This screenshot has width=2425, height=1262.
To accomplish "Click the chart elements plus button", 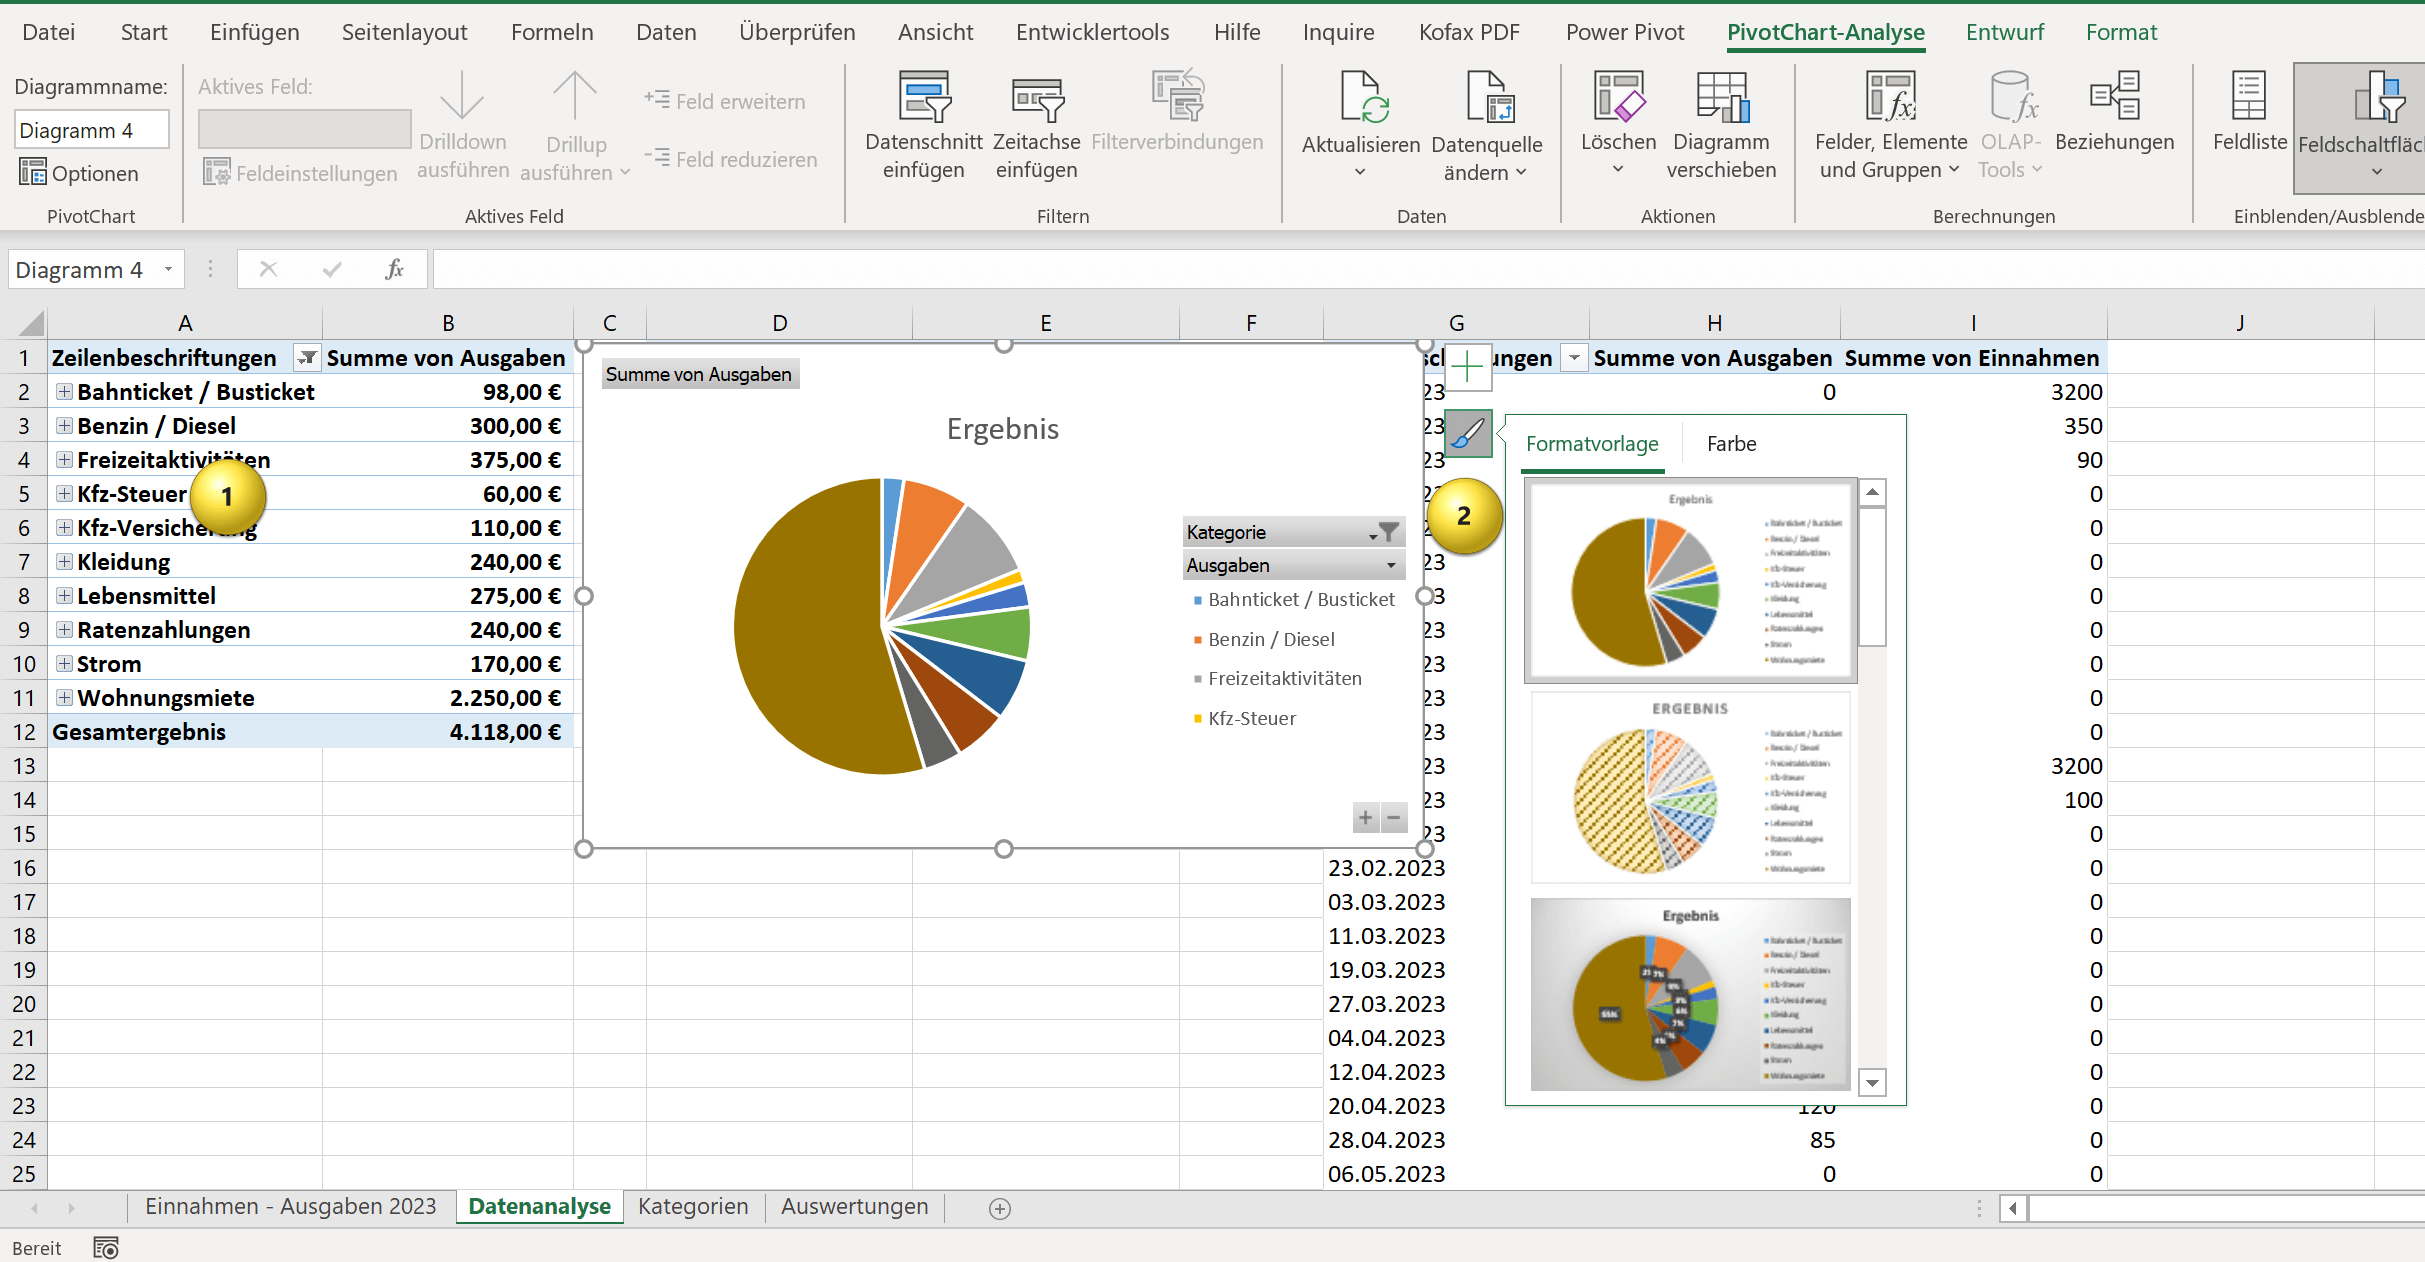I will 1467,368.
